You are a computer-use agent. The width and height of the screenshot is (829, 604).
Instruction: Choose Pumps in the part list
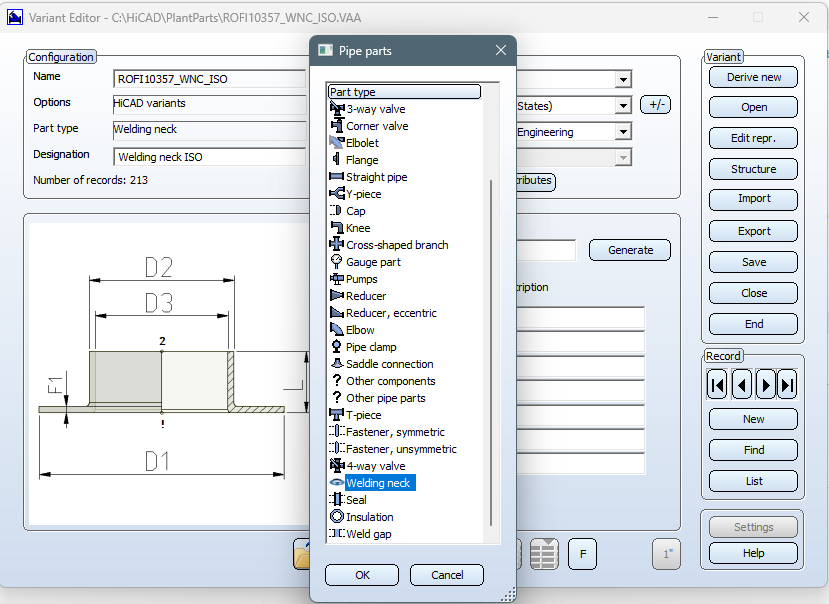point(361,279)
